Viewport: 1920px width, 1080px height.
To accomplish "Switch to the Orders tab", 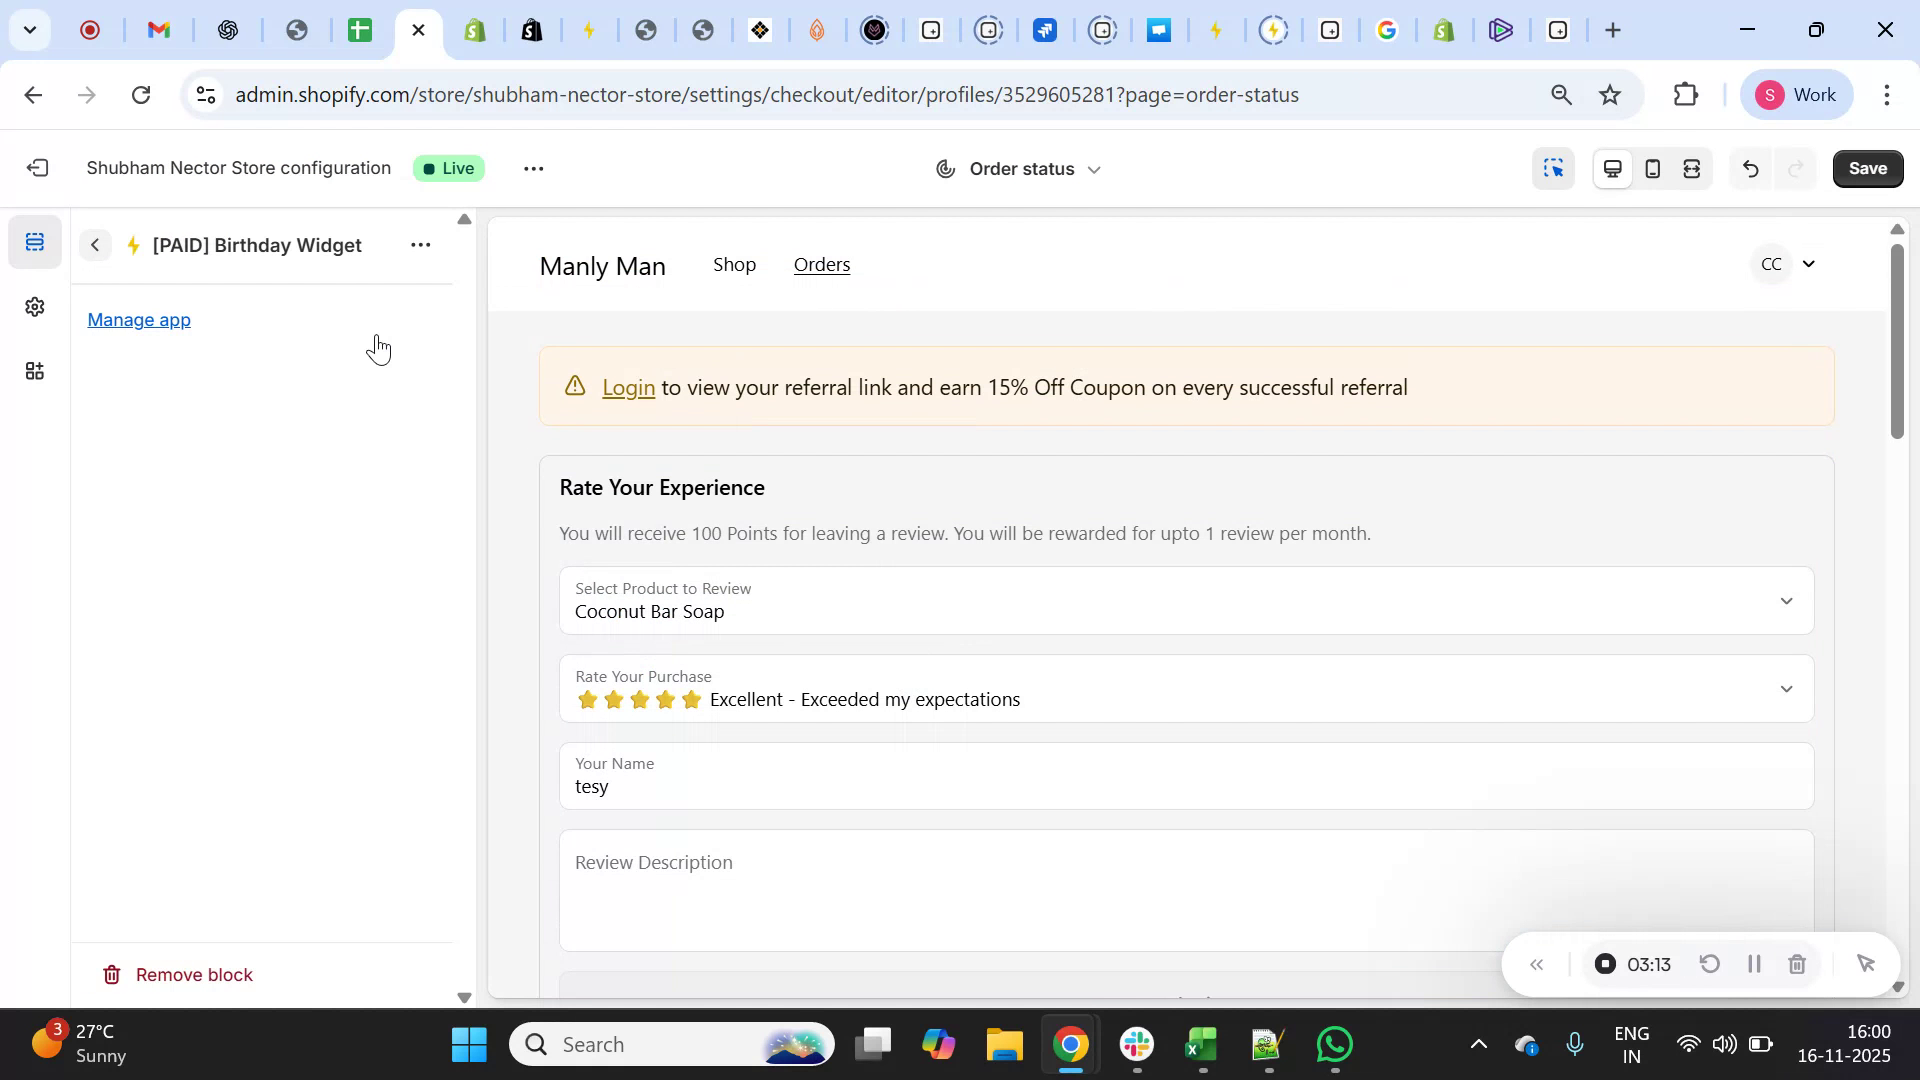I will 822,265.
